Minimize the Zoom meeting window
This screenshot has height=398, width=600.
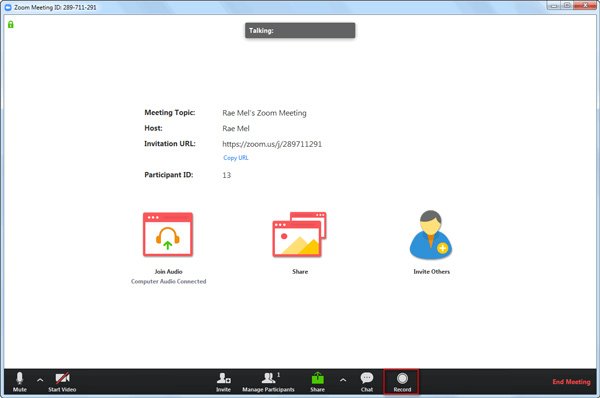554,5
